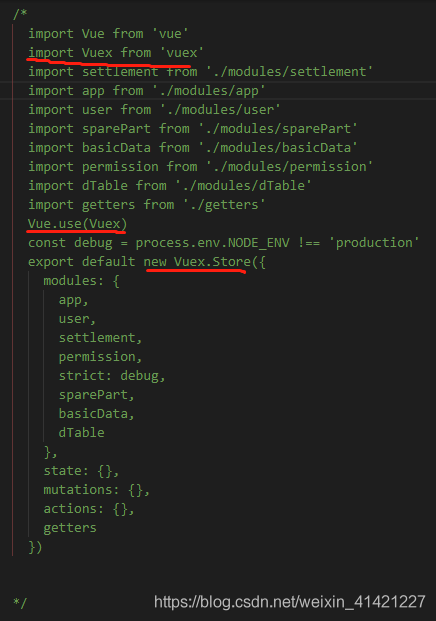Open the blog.csdn.net watermark URL
The image size is (436, 621).
coord(290,602)
